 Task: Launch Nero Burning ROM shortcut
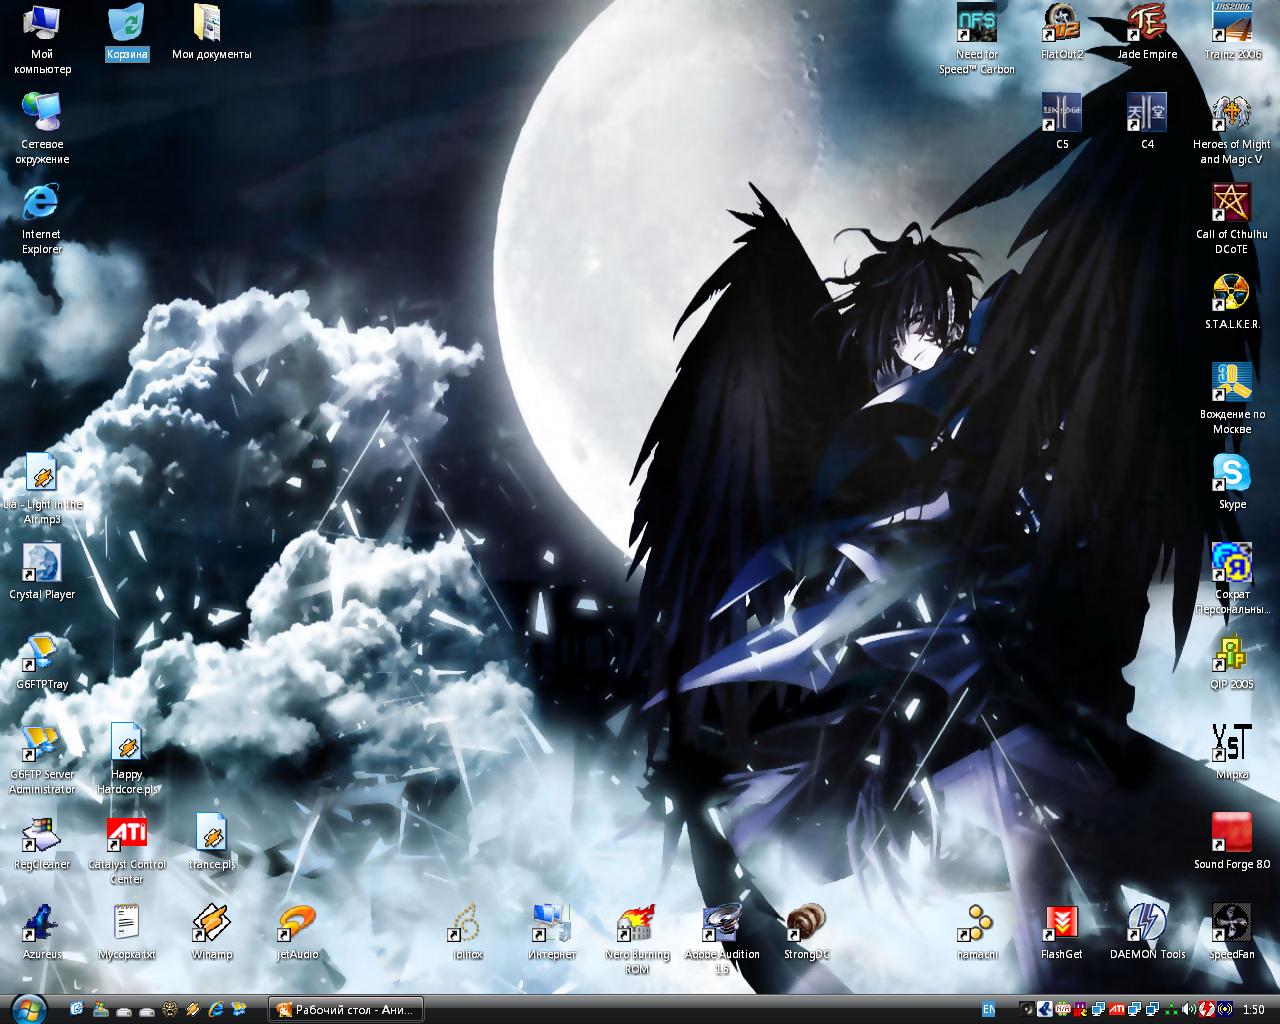(x=637, y=940)
